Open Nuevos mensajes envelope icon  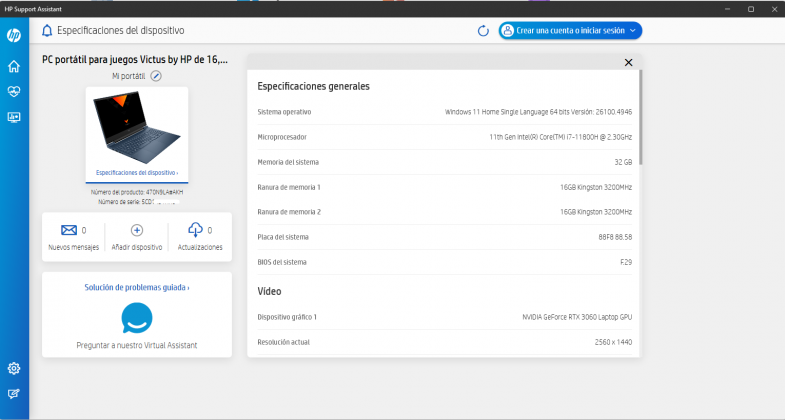[x=69, y=230]
